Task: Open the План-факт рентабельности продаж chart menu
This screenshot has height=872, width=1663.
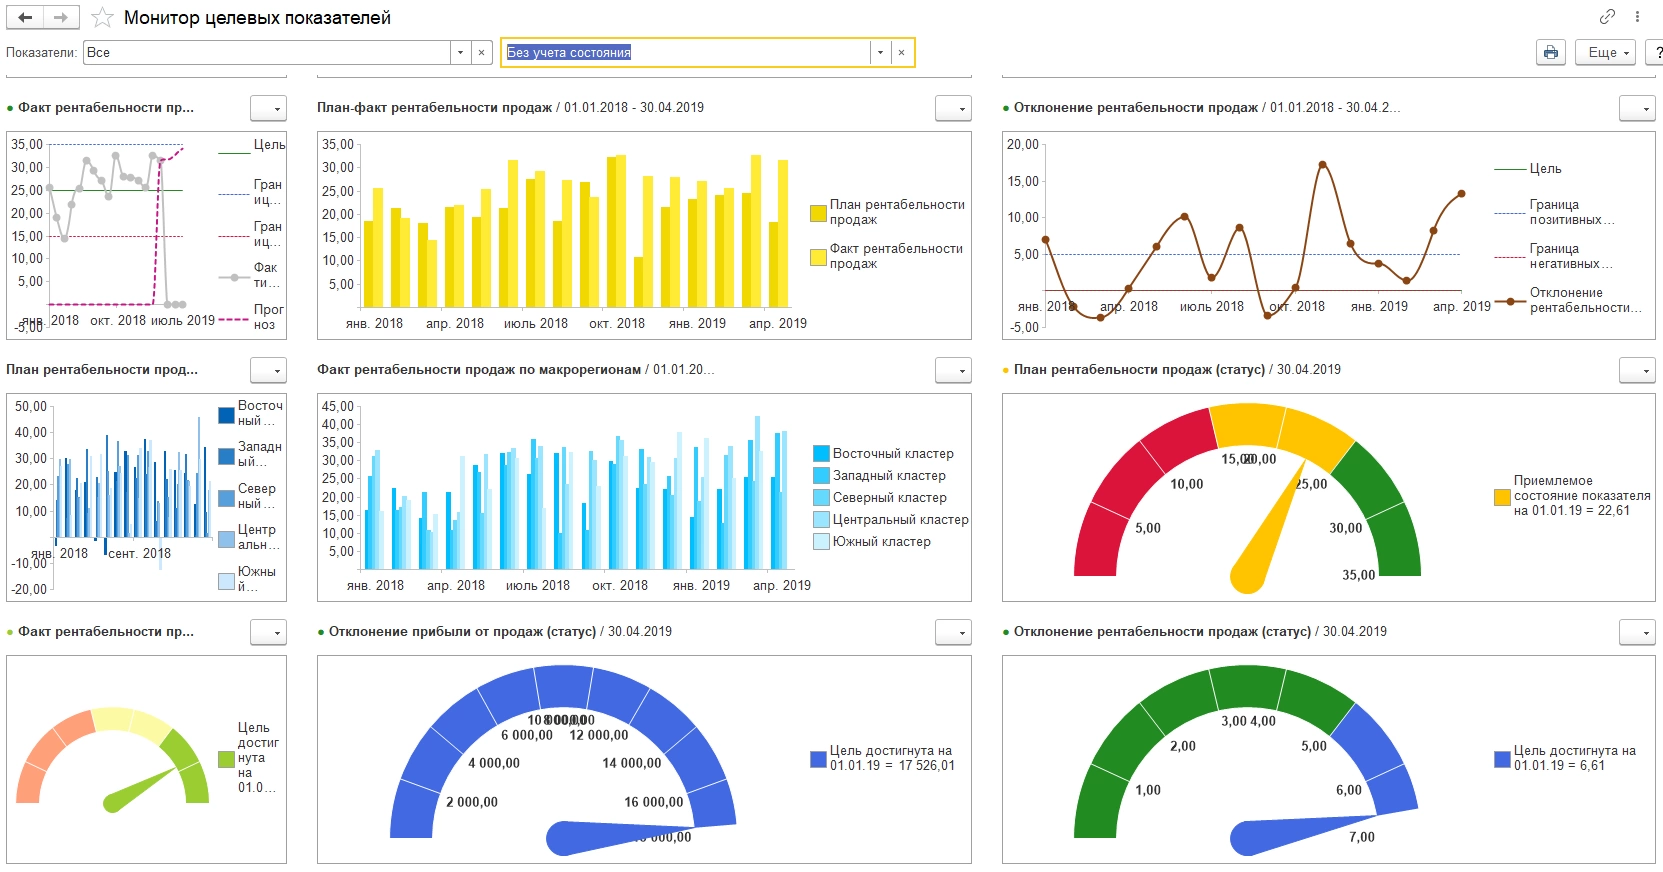Action: pos(953,108)
